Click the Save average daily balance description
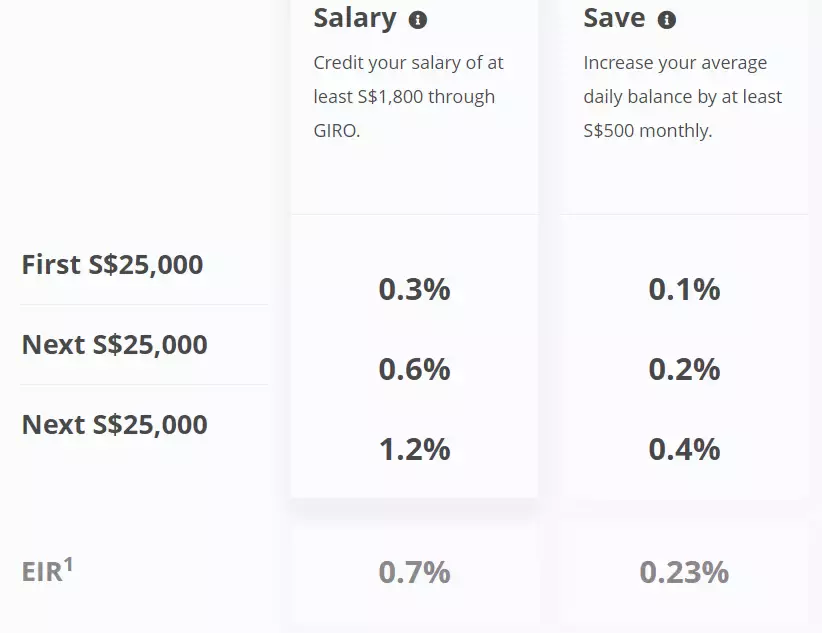 pos(682,97)
